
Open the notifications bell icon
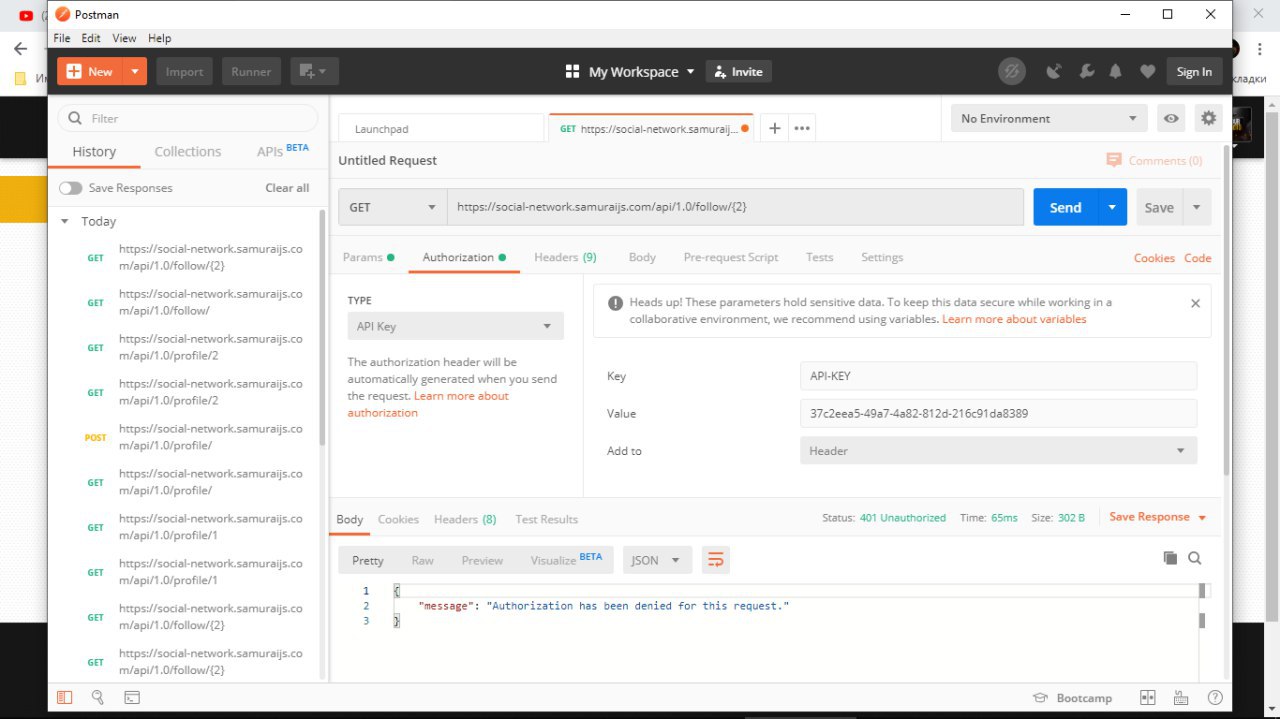click(x=1115, y=71)
